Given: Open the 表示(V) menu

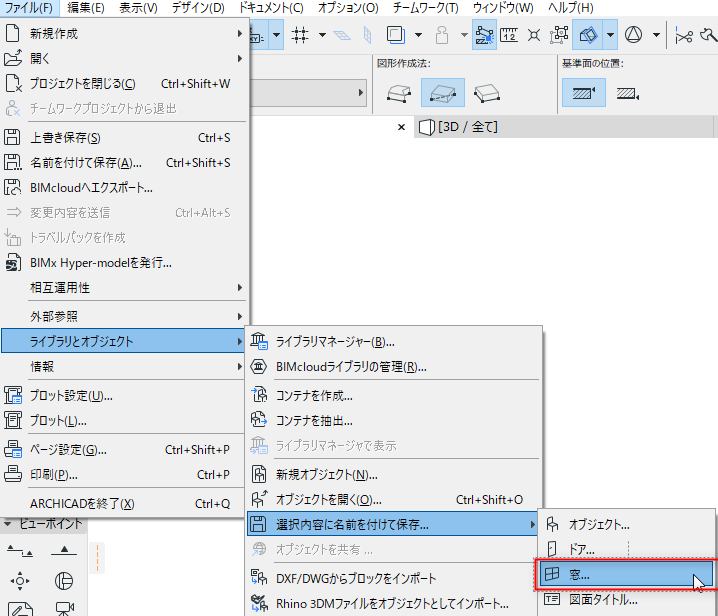Looking at the screenshot, I should (x=138, y=8).
